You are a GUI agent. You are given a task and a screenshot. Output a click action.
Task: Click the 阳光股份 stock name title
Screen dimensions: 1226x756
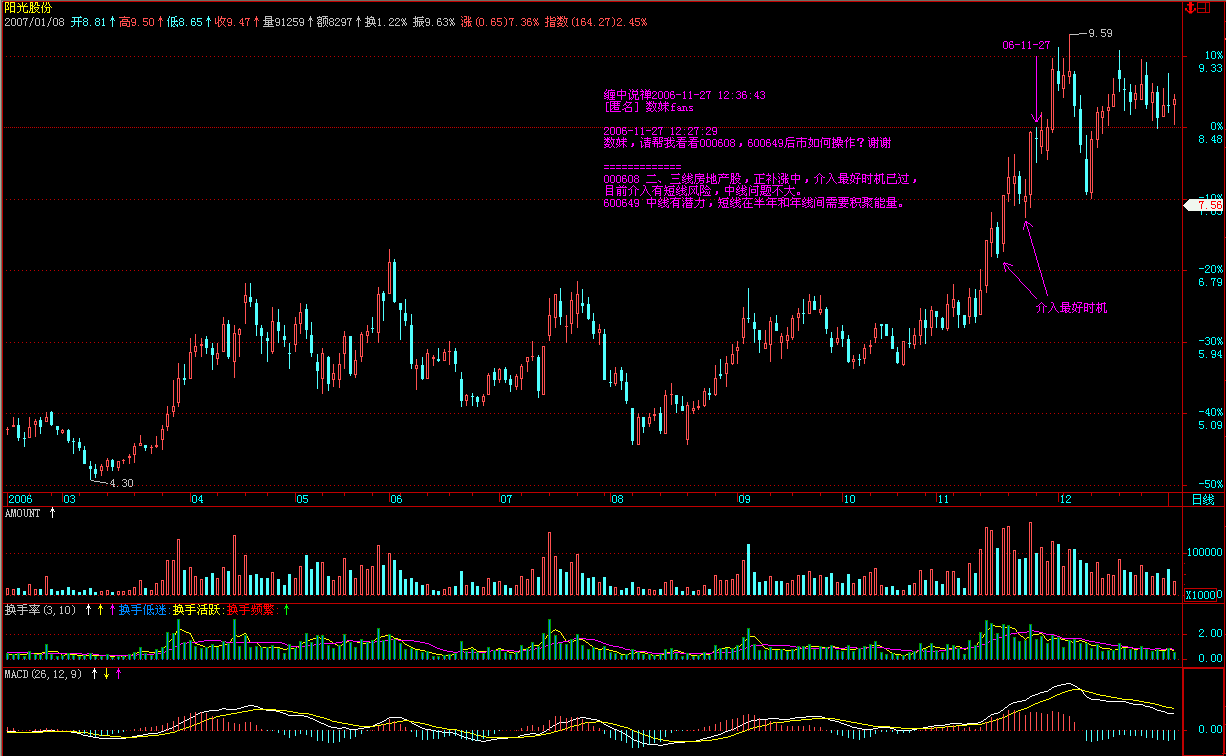[28, 7]
